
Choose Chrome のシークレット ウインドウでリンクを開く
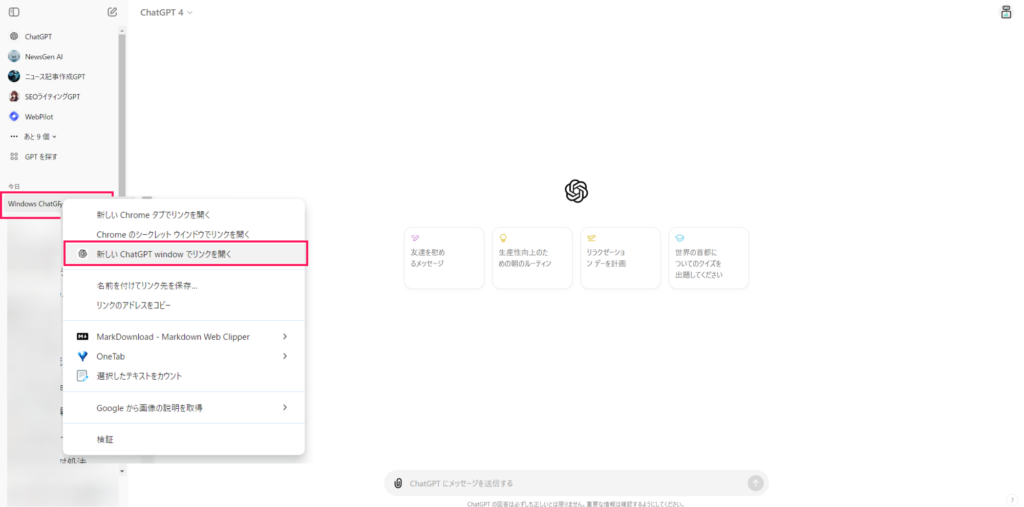pos(184,234)
